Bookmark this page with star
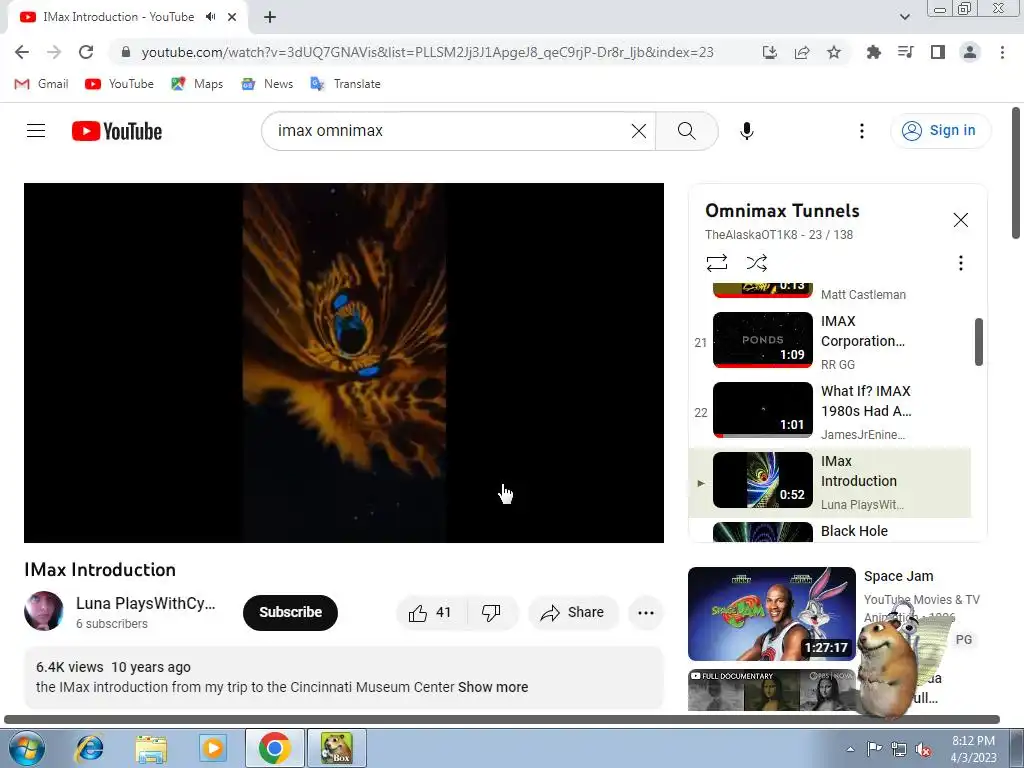Viewport: 1024px width, 768px height. pos(834,52)
